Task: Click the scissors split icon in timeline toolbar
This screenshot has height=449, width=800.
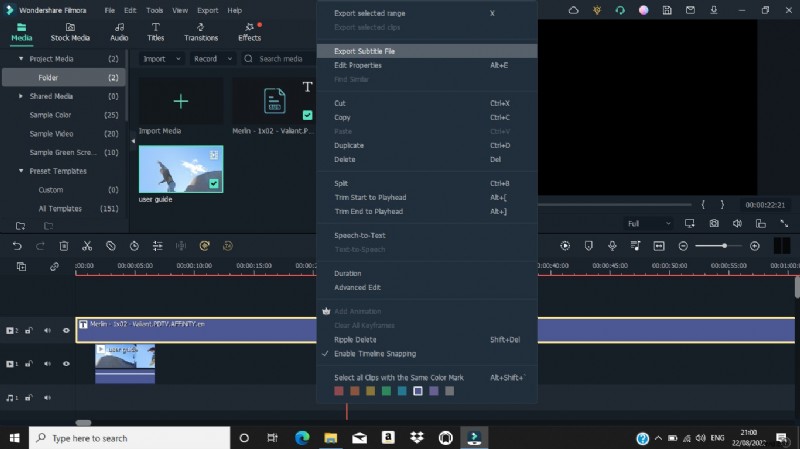Action: tap(87, 246)
